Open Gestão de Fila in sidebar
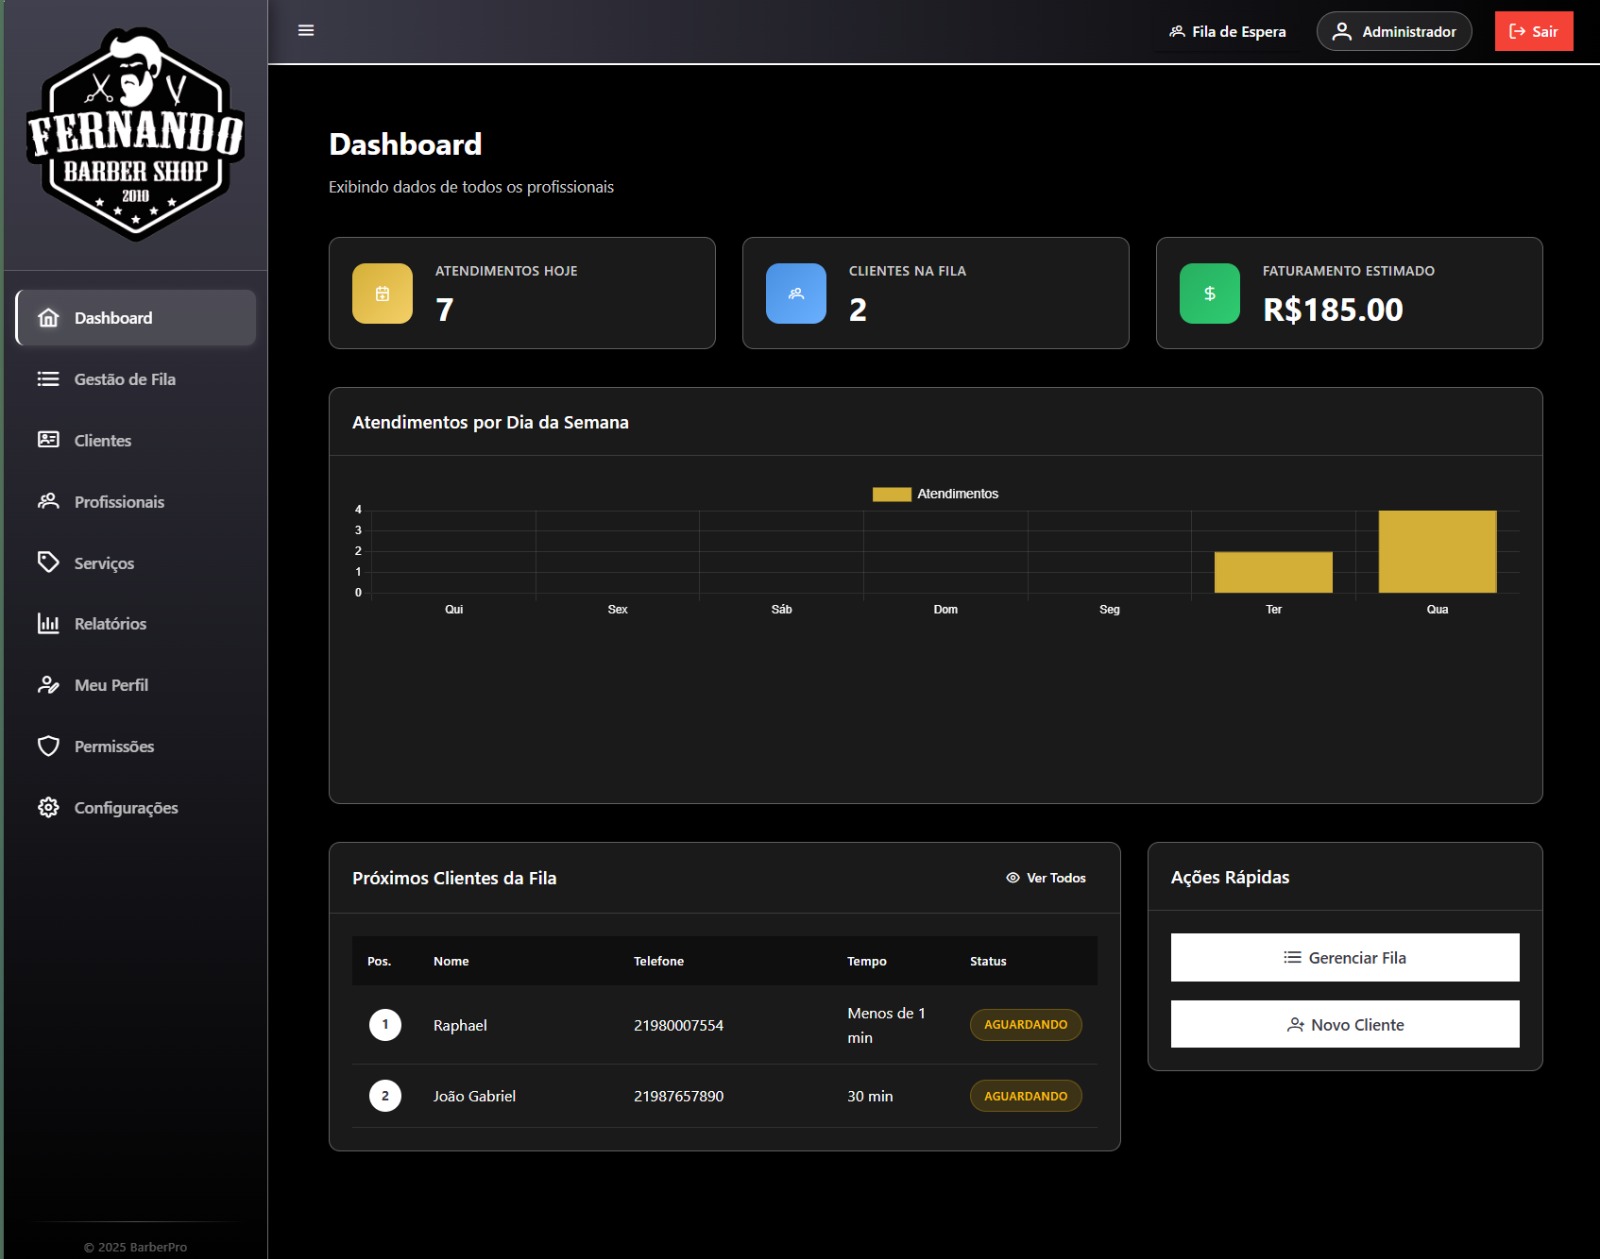This screenshot has height=1259, width=1600. 125,380
